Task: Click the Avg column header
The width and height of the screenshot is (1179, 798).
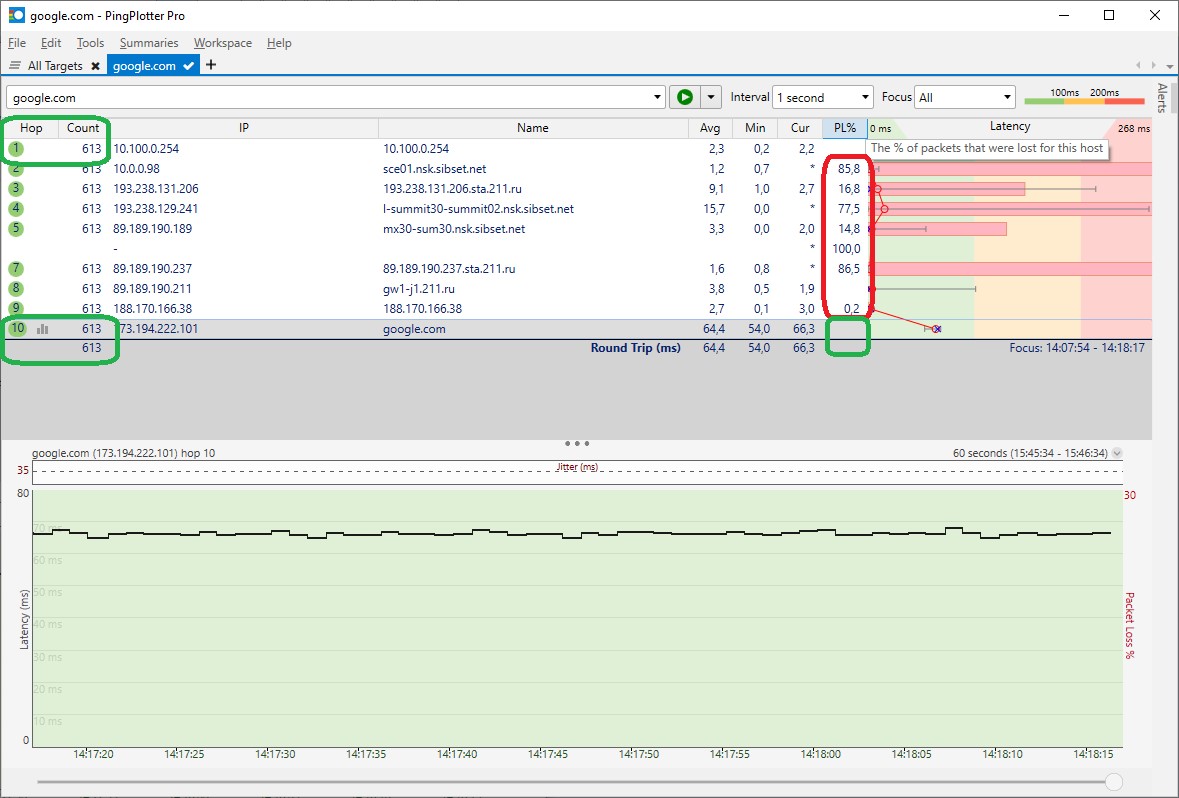Action: coord(709,128)
